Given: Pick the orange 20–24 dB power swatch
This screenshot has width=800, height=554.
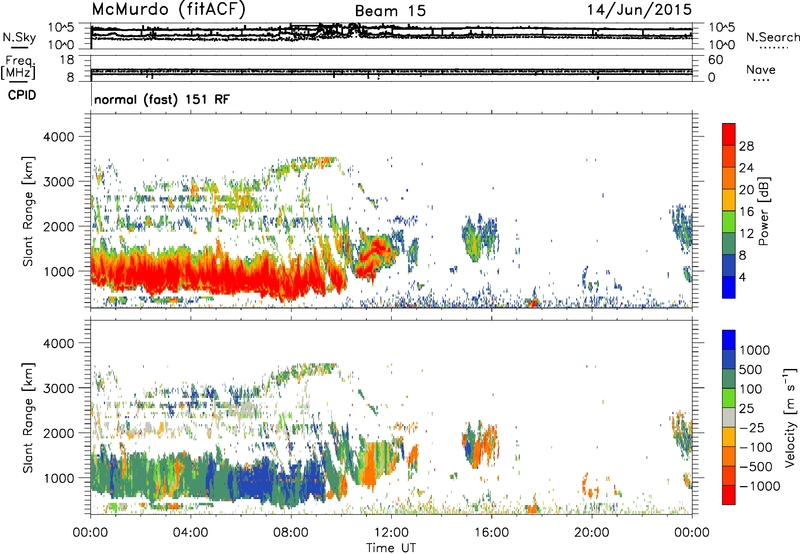Looking at the screenshot, I should pos(729,179).
